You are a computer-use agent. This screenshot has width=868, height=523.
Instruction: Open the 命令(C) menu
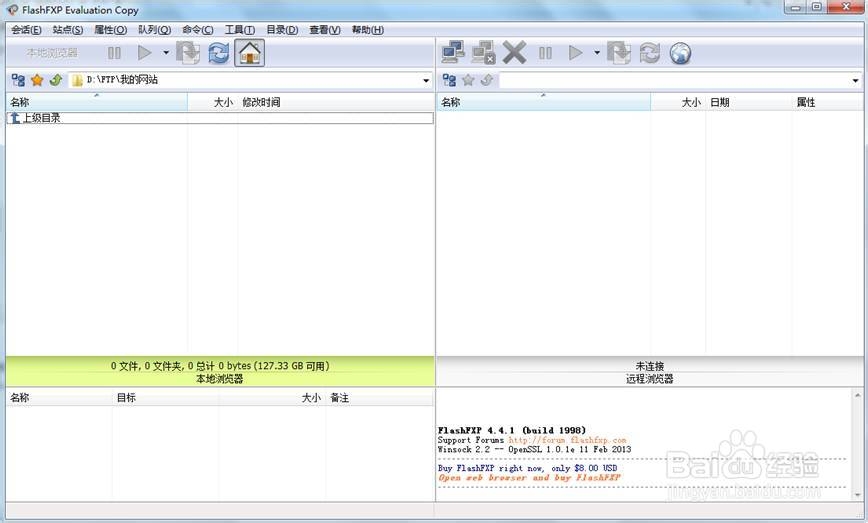point(198,30)
